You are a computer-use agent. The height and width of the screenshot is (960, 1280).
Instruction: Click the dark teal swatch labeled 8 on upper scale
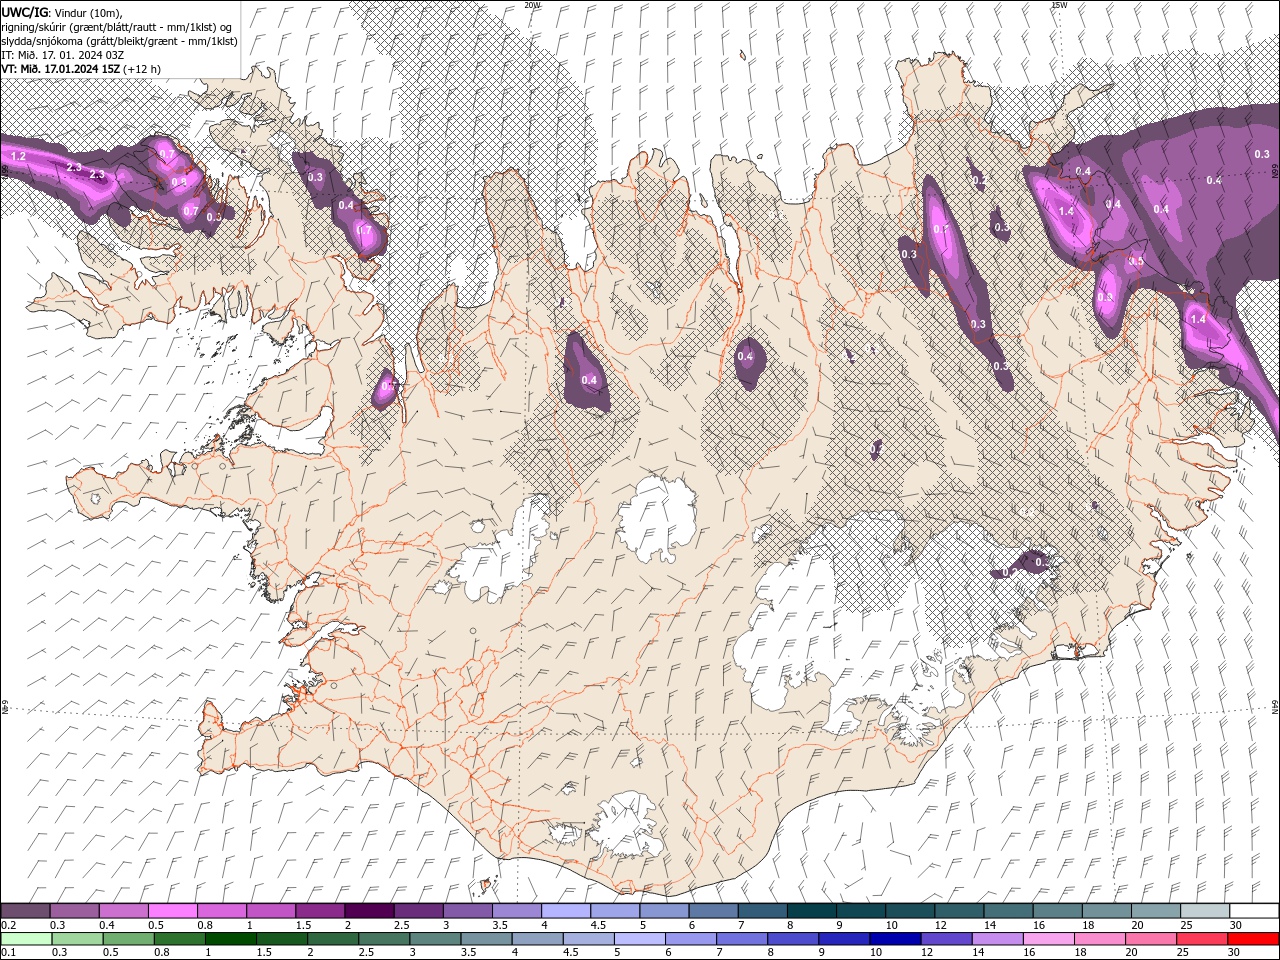coord(811,911)
